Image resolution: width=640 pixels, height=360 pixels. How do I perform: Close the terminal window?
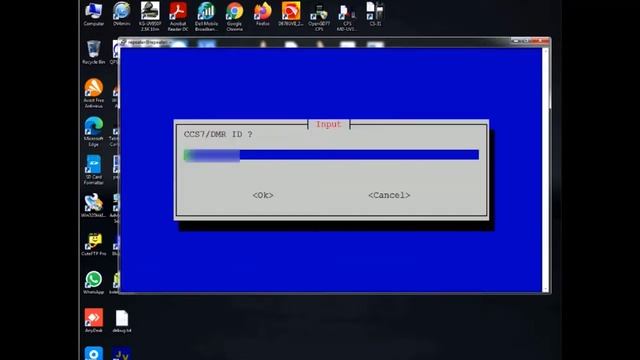[x=541, y=41]
